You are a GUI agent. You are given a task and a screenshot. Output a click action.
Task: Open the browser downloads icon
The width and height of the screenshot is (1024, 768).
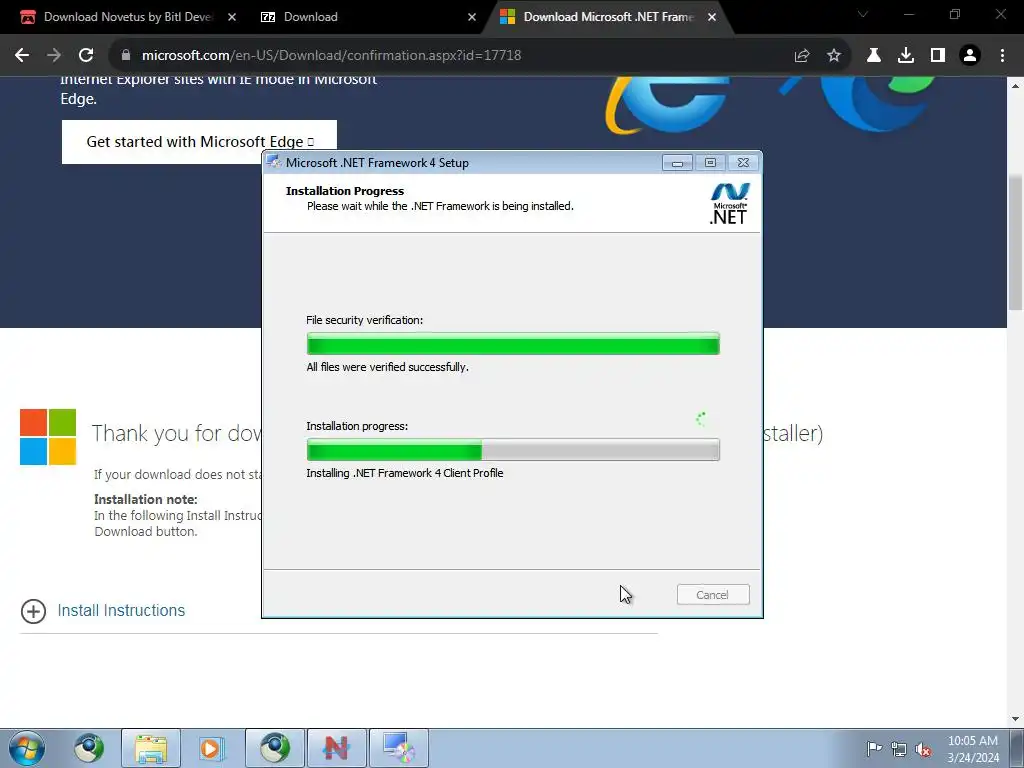906,56
